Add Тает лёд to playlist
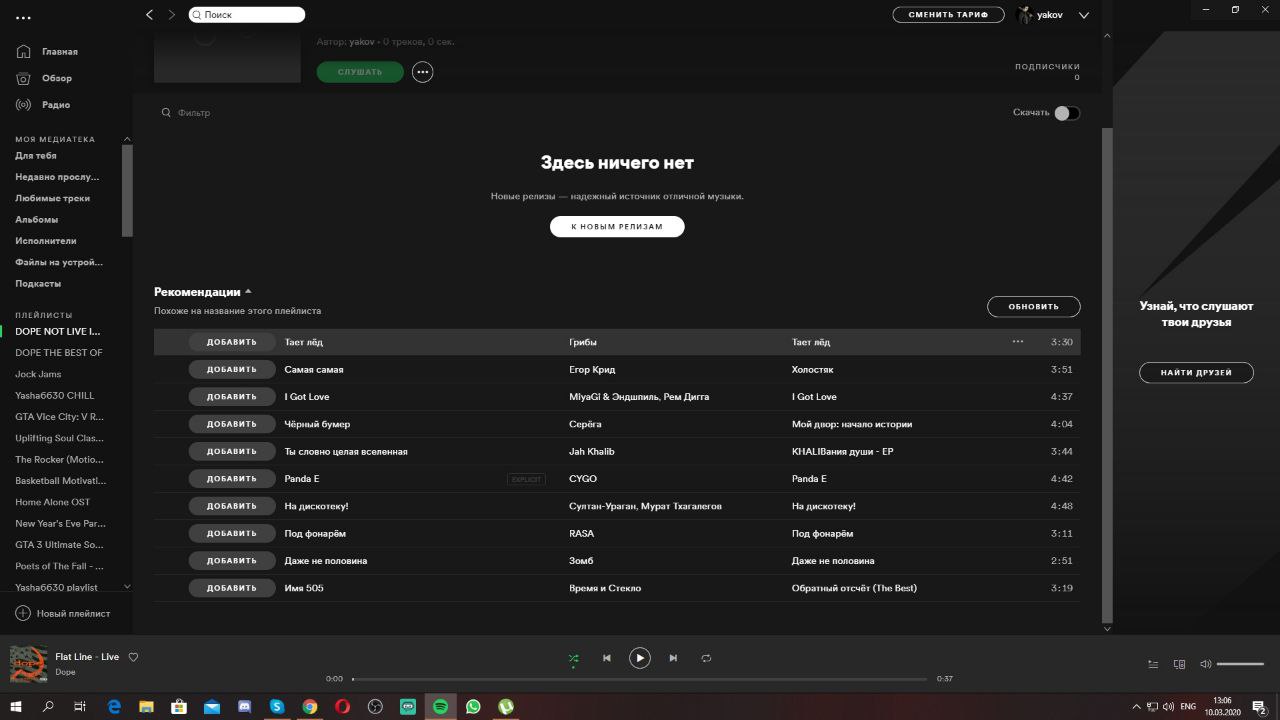1280x720 pixels. pyautogui.click(x=232, y=342)
